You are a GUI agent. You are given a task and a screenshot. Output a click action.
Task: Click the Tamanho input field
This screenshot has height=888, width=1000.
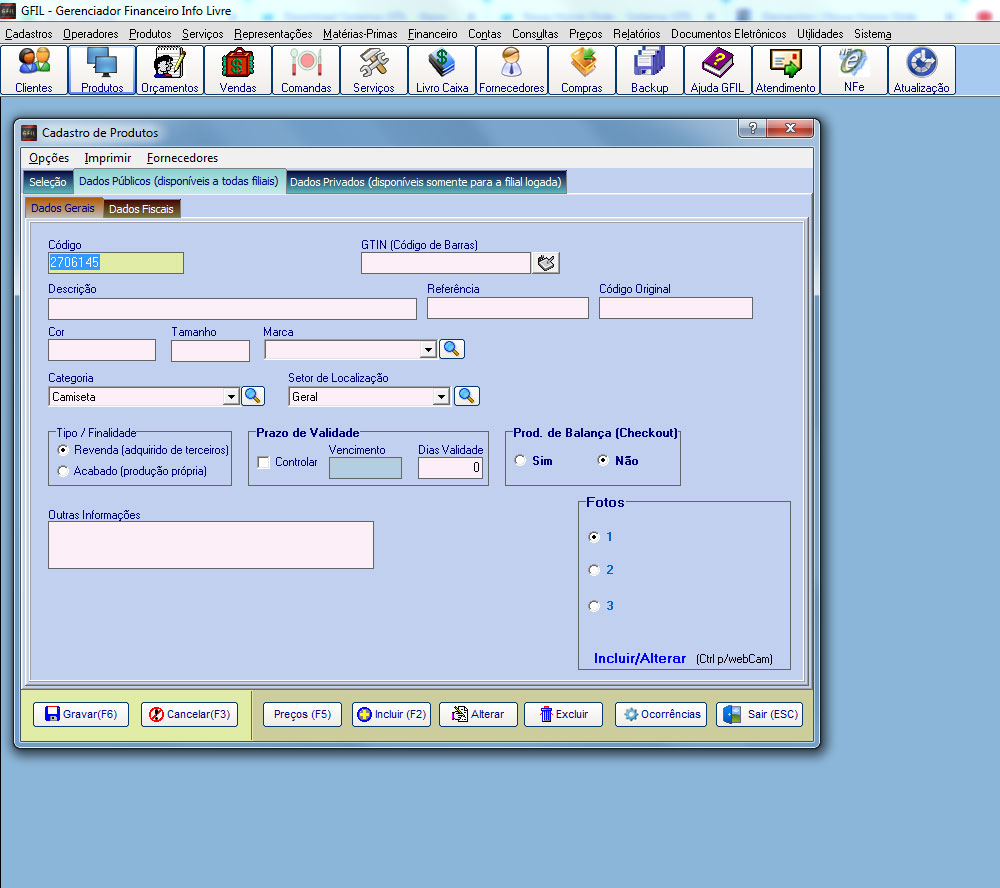210,351
